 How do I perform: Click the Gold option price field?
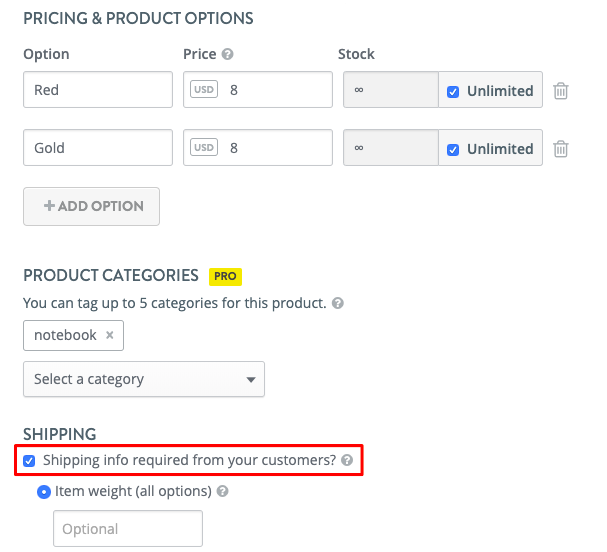click(258, 147)
